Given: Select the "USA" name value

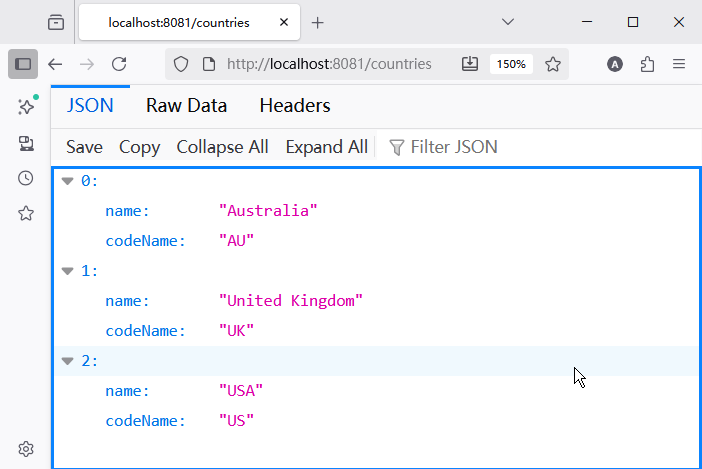Looking at the screenshot, I should click(241, 391).
